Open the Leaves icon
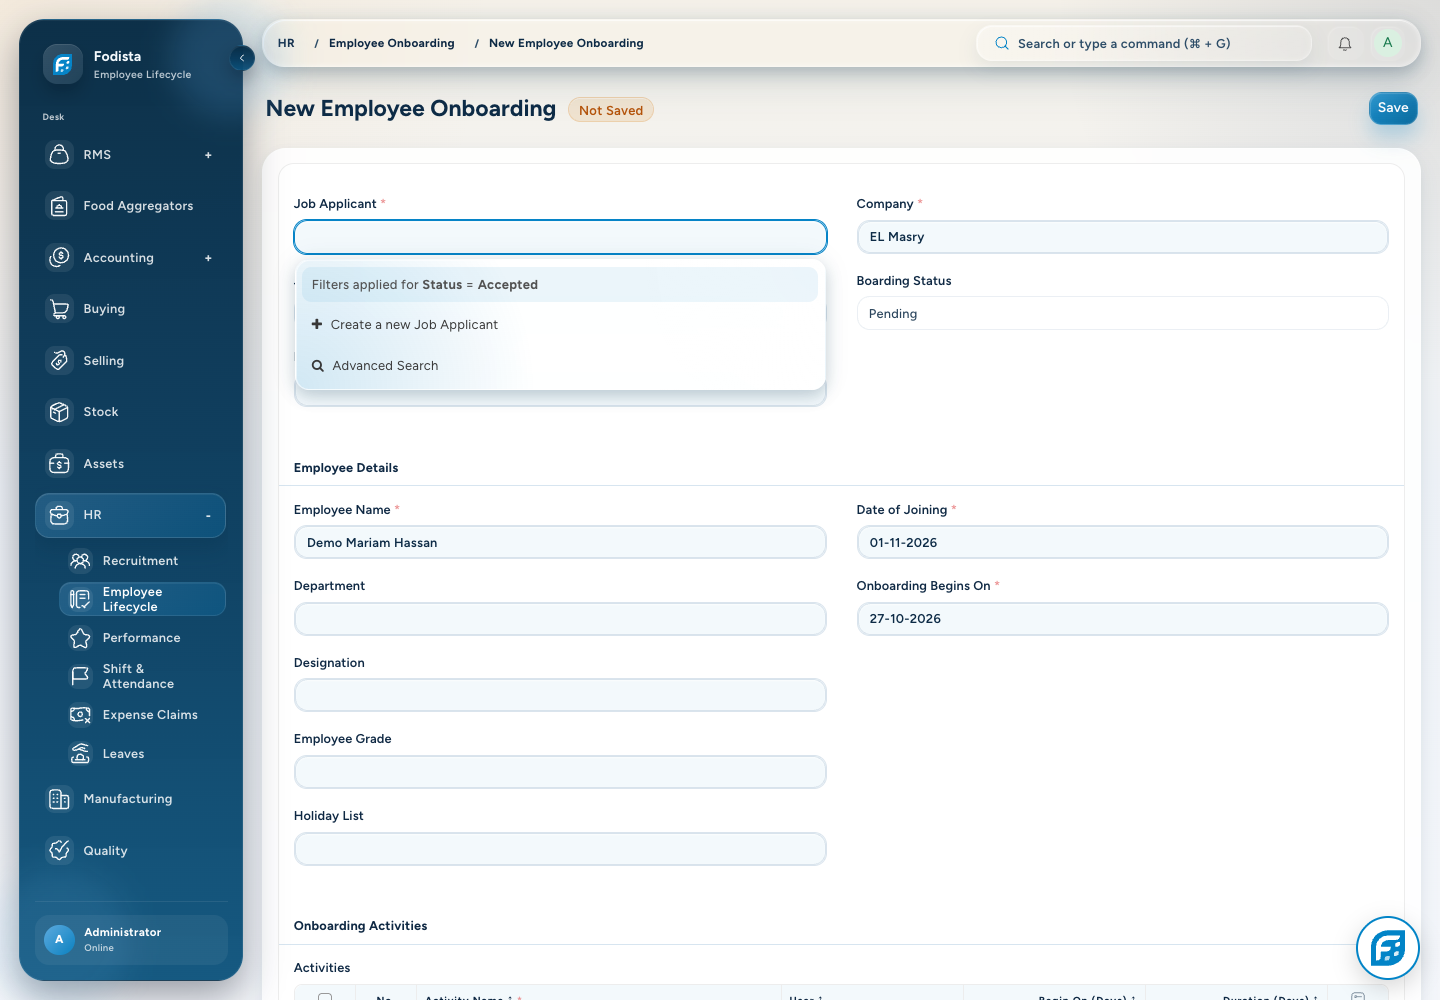Screen dimensions: 1440x1000 [x=81, y=754]
